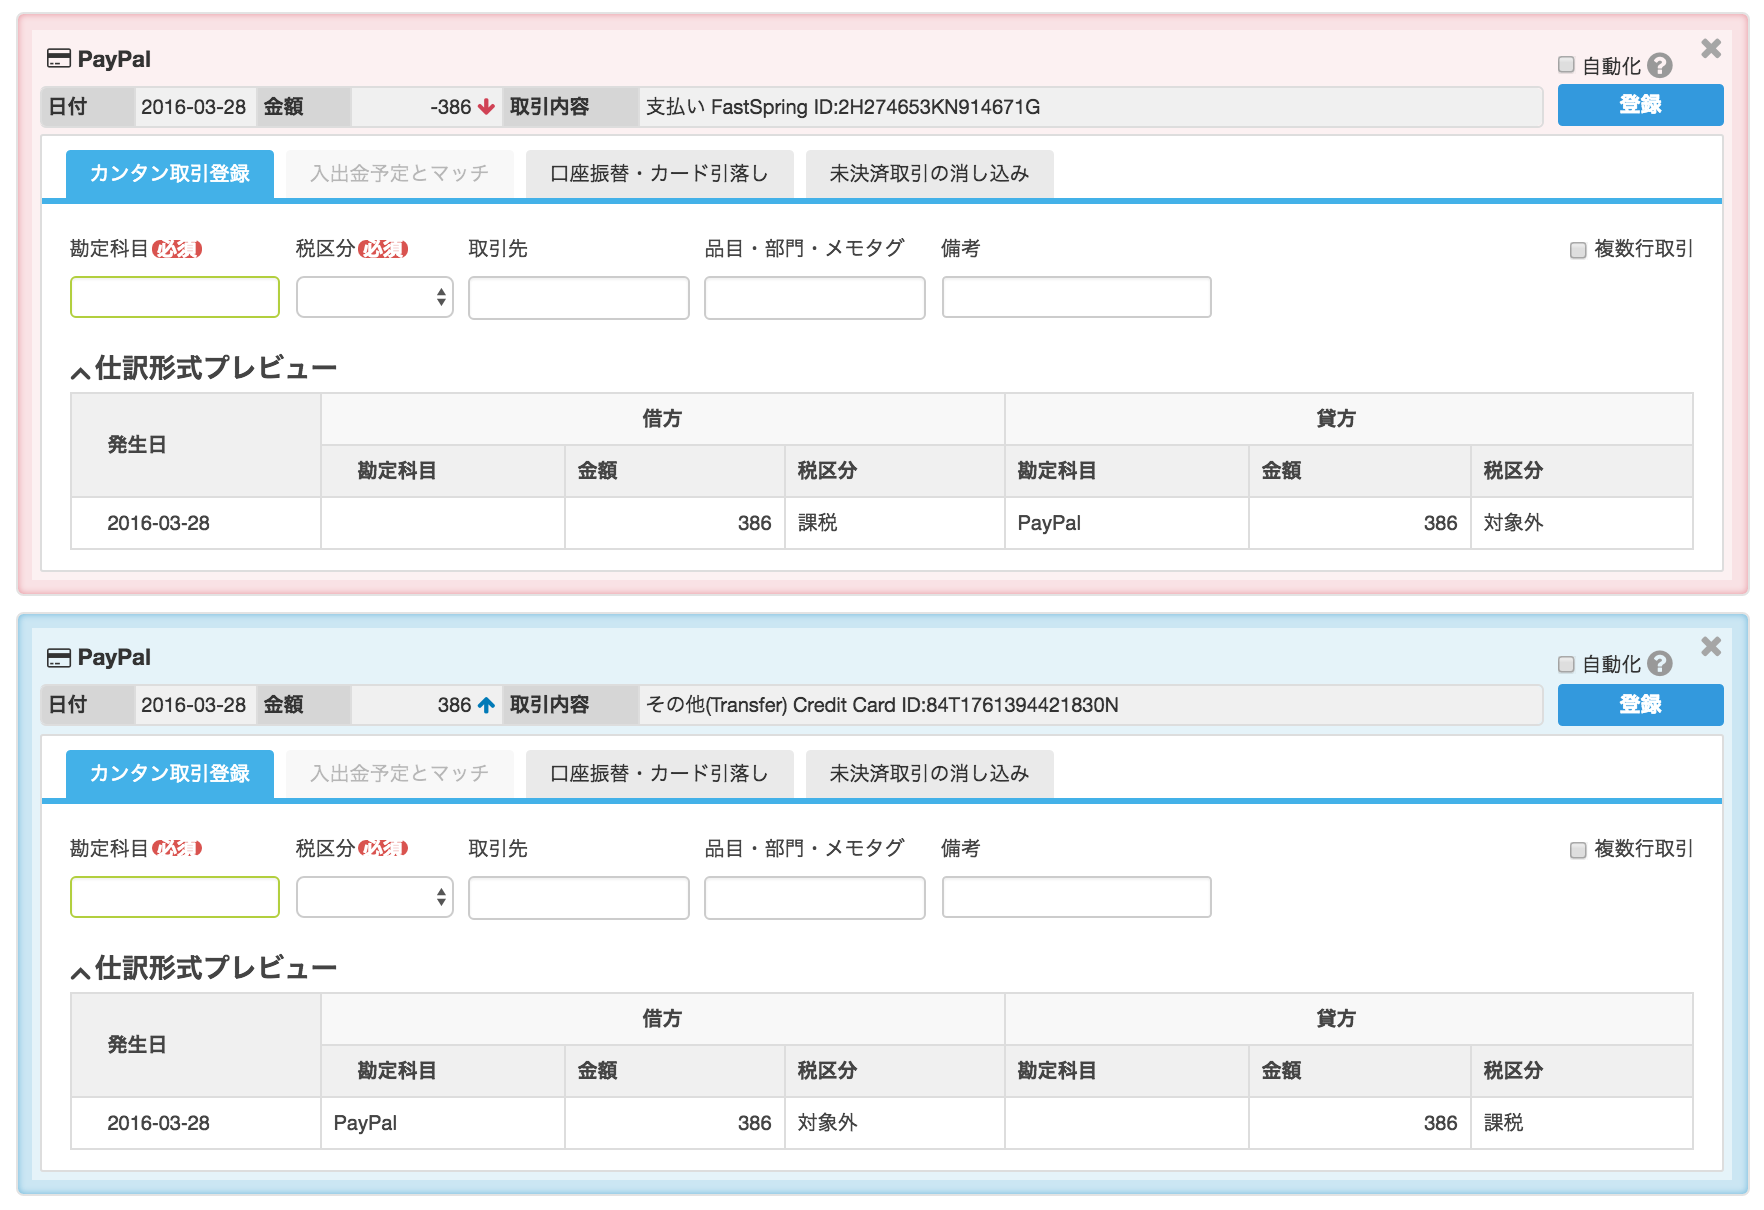The width and height of the screenshot is (1764, 1210).
Task: Click the red down arrow next to -386
Action: 486,107
